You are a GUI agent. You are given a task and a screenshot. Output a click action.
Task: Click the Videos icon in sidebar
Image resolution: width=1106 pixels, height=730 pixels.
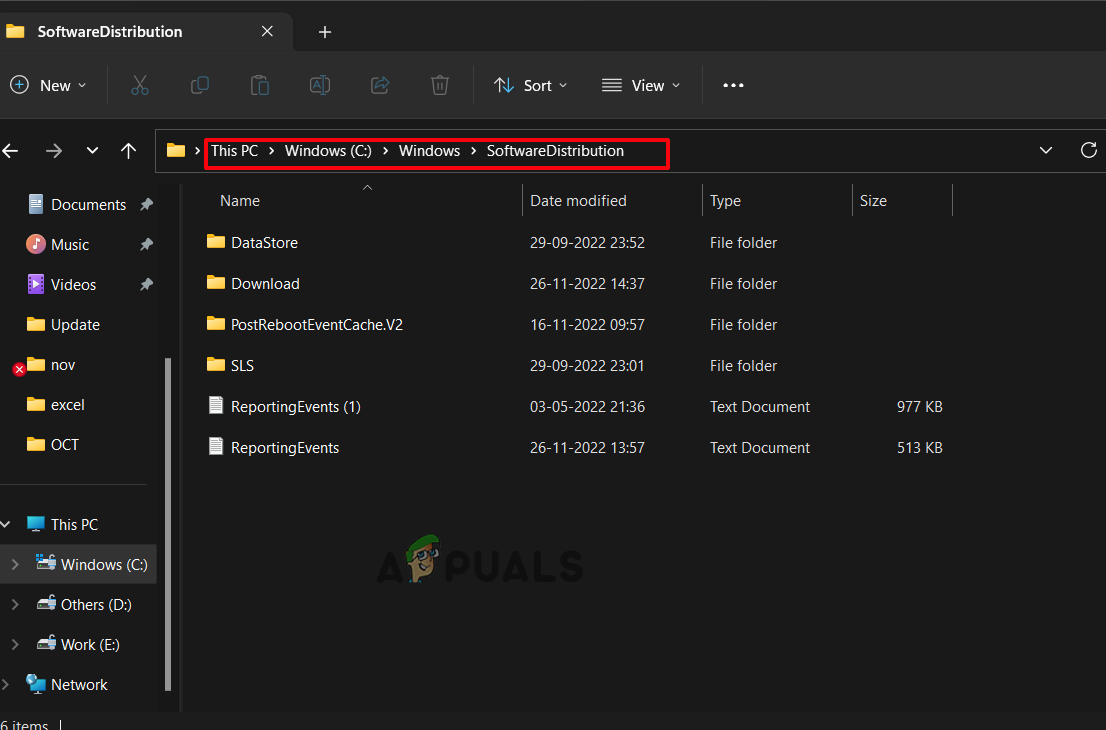tap(35, 284)
